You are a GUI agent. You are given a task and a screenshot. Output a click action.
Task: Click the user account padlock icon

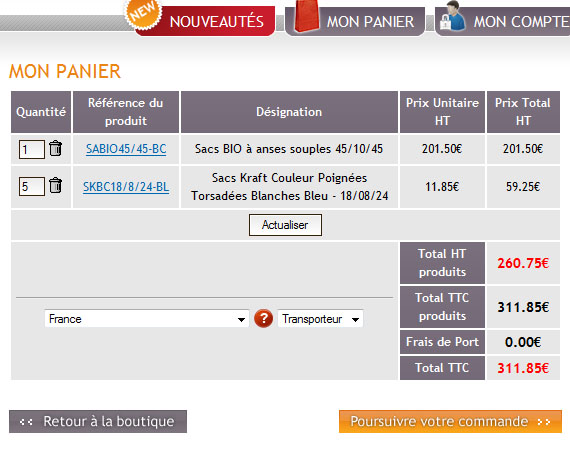(x=452, y=15)
